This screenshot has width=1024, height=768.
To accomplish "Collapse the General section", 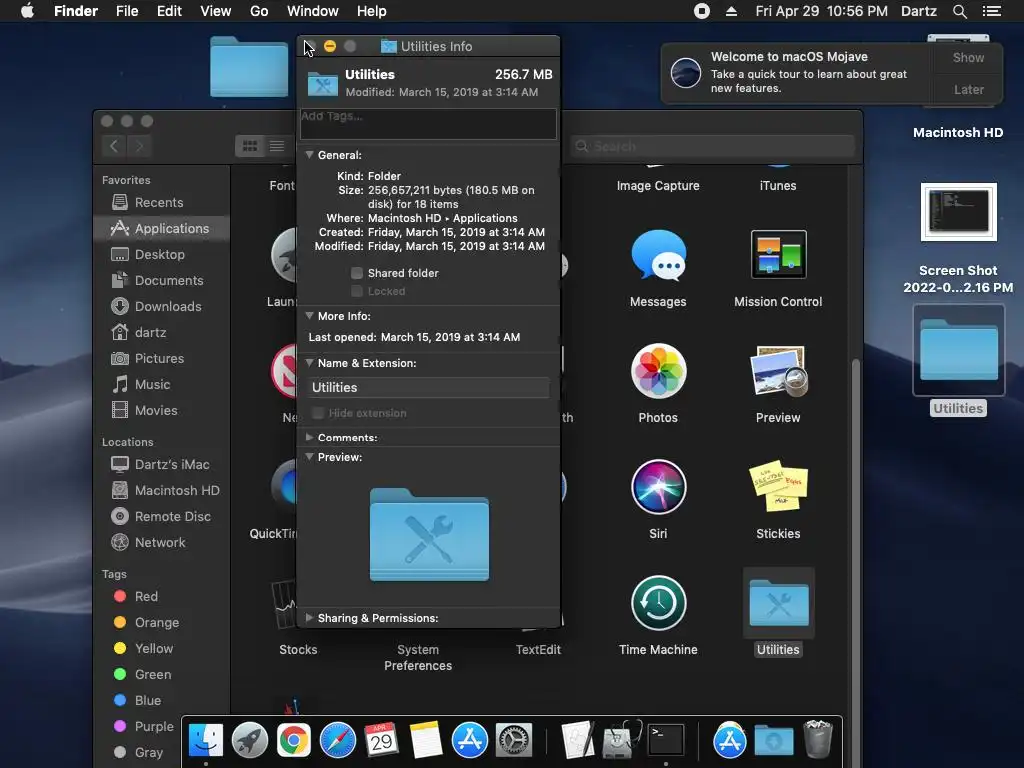I will (310, 155).
